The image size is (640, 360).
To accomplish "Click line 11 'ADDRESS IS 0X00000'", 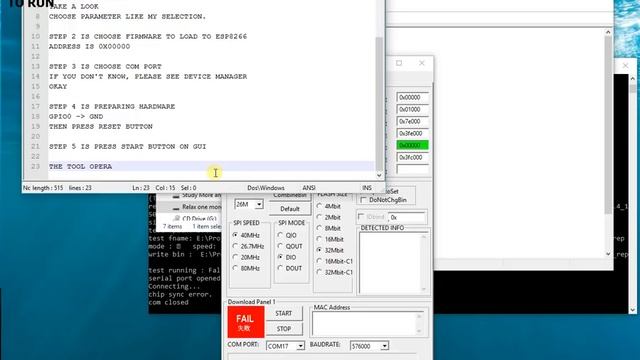I will 89,47.
